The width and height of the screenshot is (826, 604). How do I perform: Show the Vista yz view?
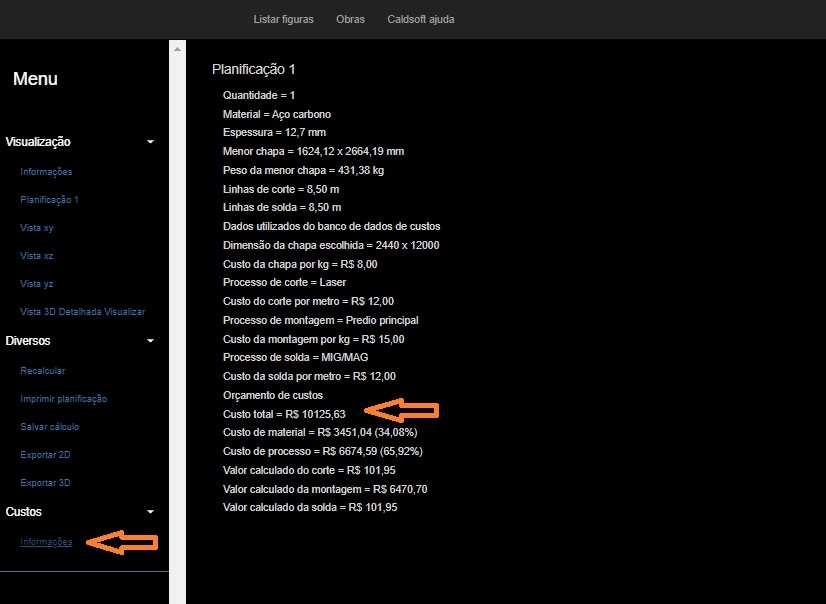37,284
